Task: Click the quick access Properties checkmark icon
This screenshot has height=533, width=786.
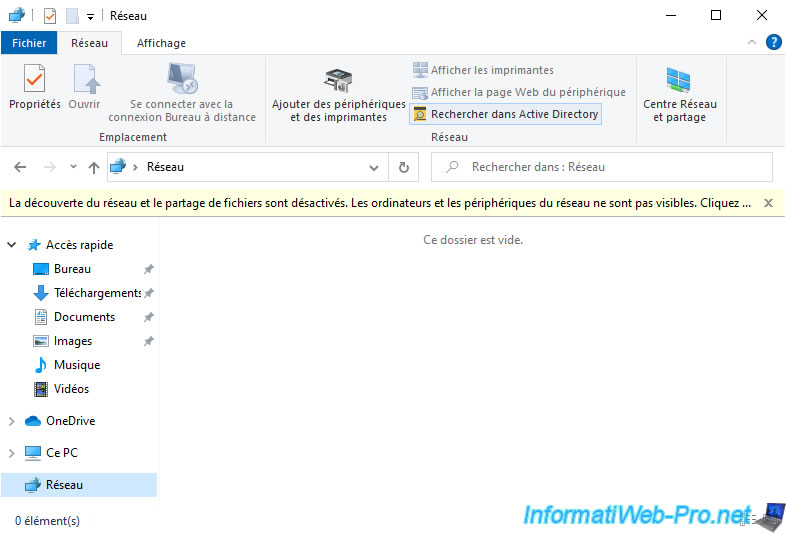Action: click(50, 16)
